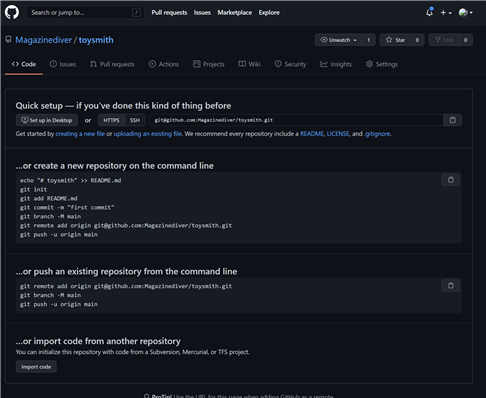
Task: Switch to the Projects tab
Action: tap(209, 64)
